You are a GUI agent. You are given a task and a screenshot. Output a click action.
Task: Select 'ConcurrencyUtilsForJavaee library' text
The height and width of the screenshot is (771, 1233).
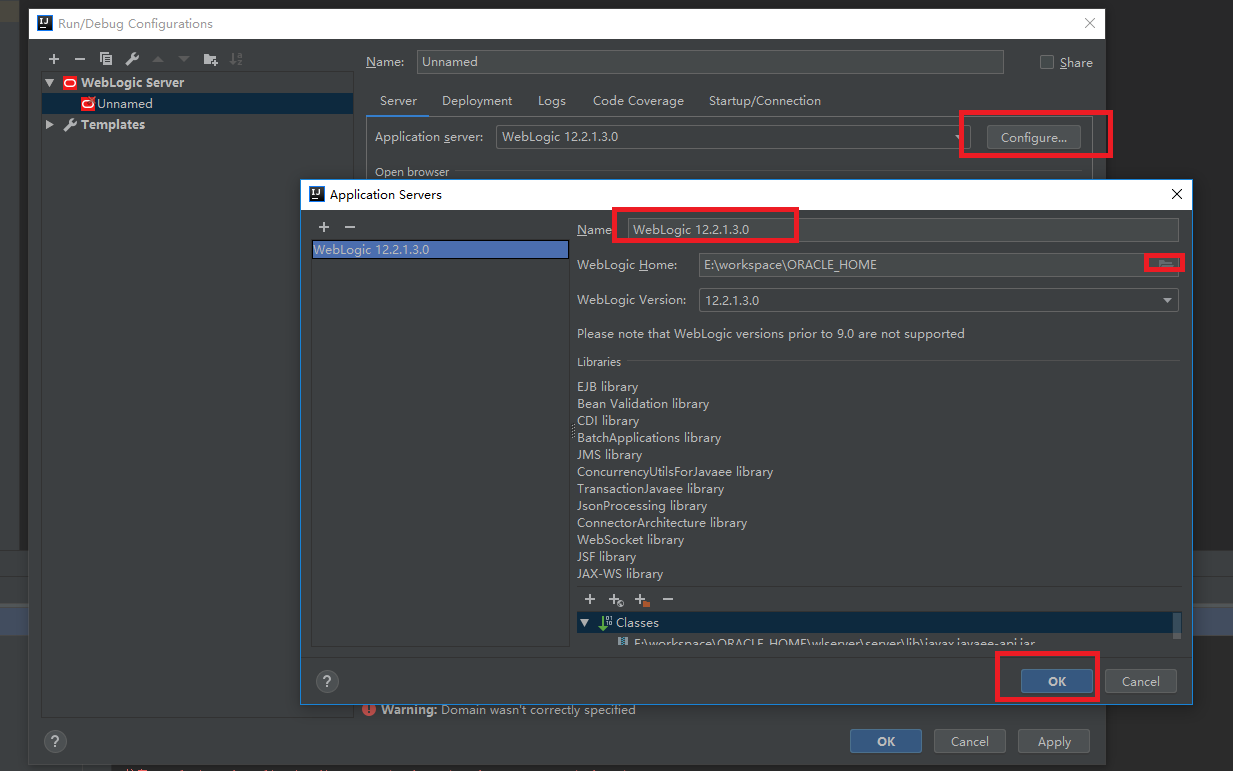[675, 472]
